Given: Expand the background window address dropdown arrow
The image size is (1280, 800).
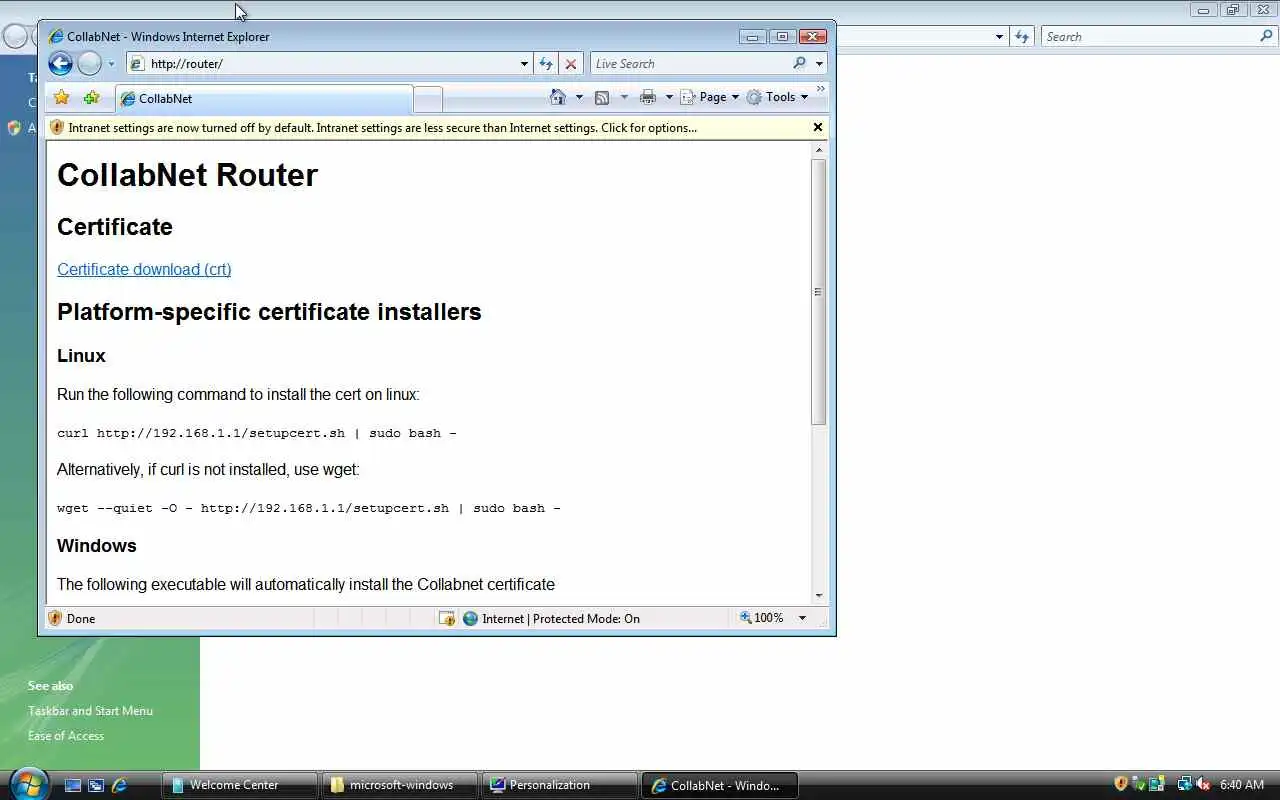Looking at the screenshot, I should (x=999, y=37).
